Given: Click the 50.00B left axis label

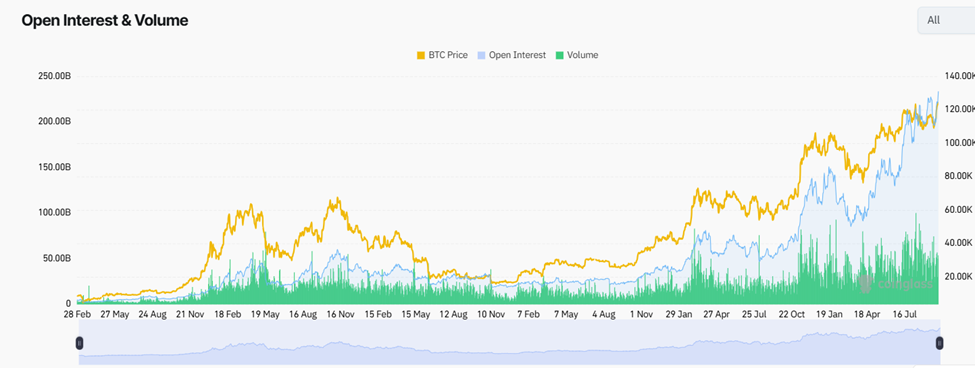Looking at the screenshot, I should point(56,258).
